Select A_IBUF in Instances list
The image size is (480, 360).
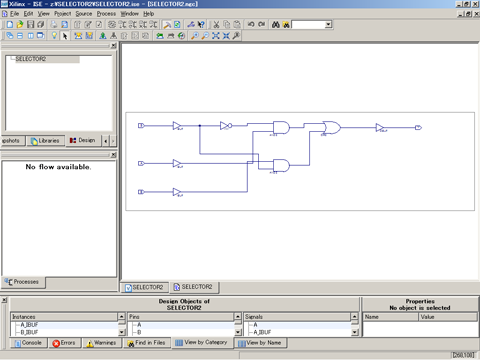click(29, 325)
